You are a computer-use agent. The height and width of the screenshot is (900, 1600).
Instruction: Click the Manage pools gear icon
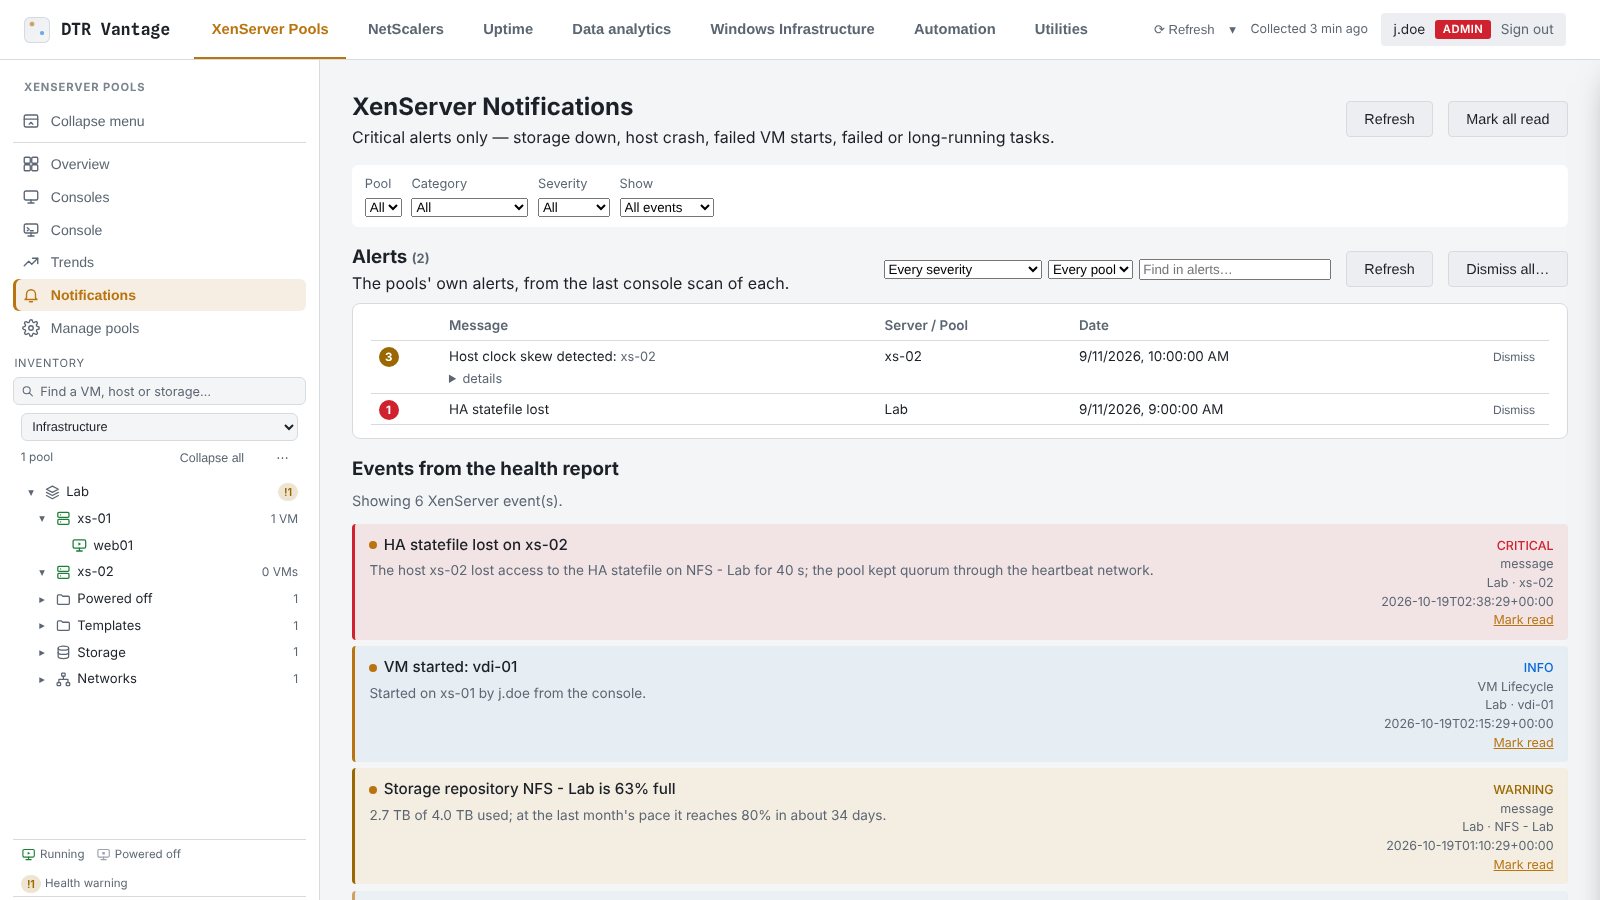coord(31,328)
